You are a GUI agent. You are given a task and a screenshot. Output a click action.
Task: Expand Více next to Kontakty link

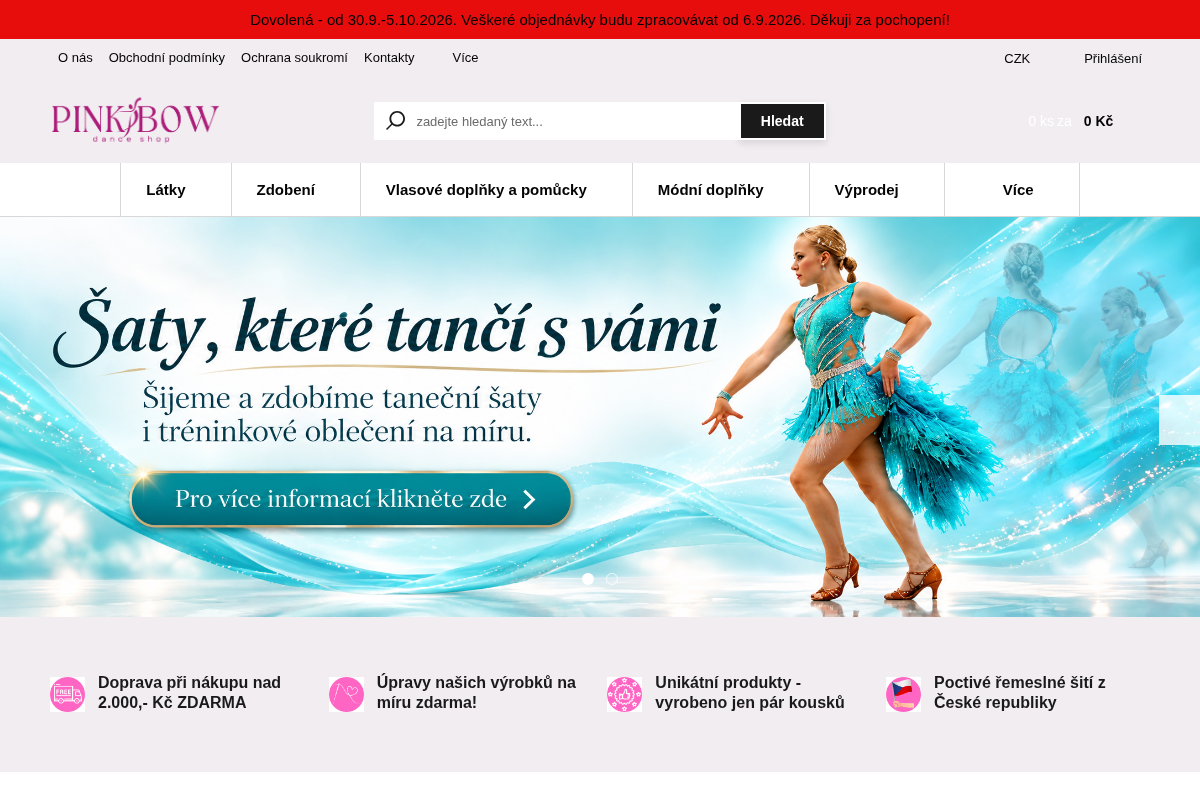coord(465,58)
